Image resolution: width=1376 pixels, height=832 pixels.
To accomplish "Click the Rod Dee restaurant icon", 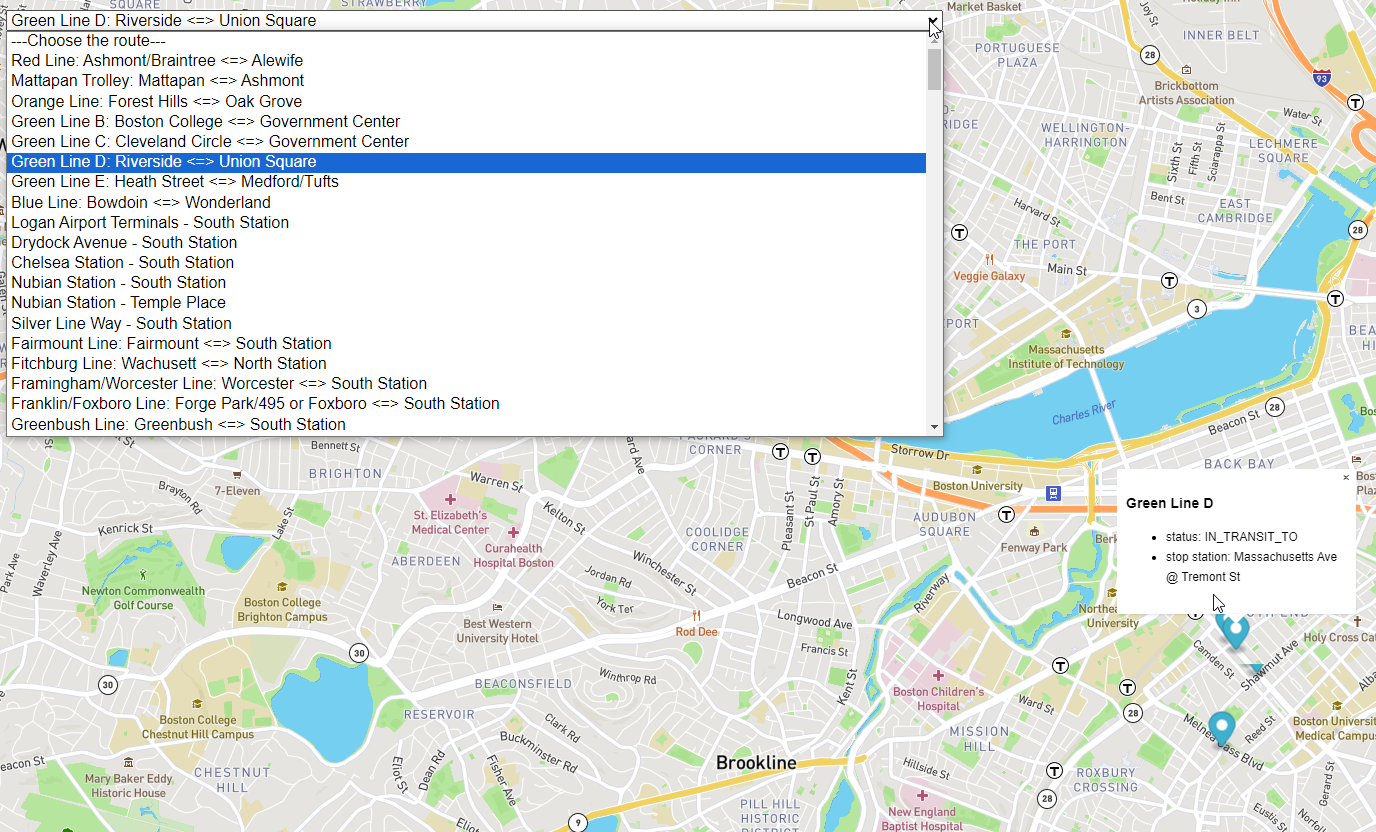I will [x=696, y=615].
